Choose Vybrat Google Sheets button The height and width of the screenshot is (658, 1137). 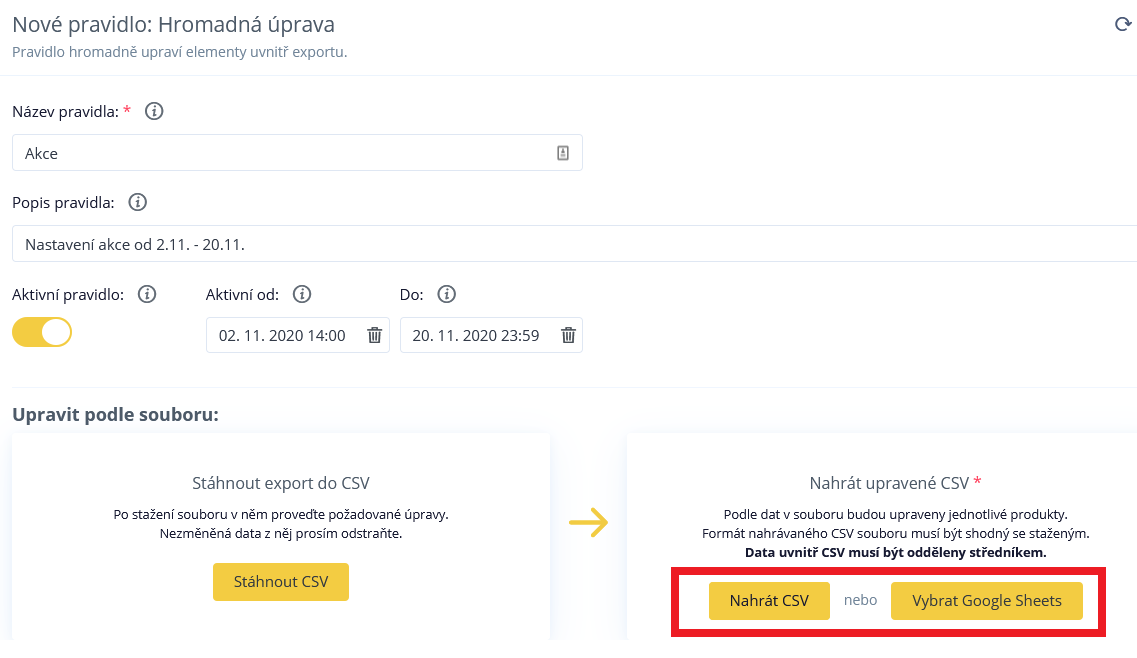[986, 601]
